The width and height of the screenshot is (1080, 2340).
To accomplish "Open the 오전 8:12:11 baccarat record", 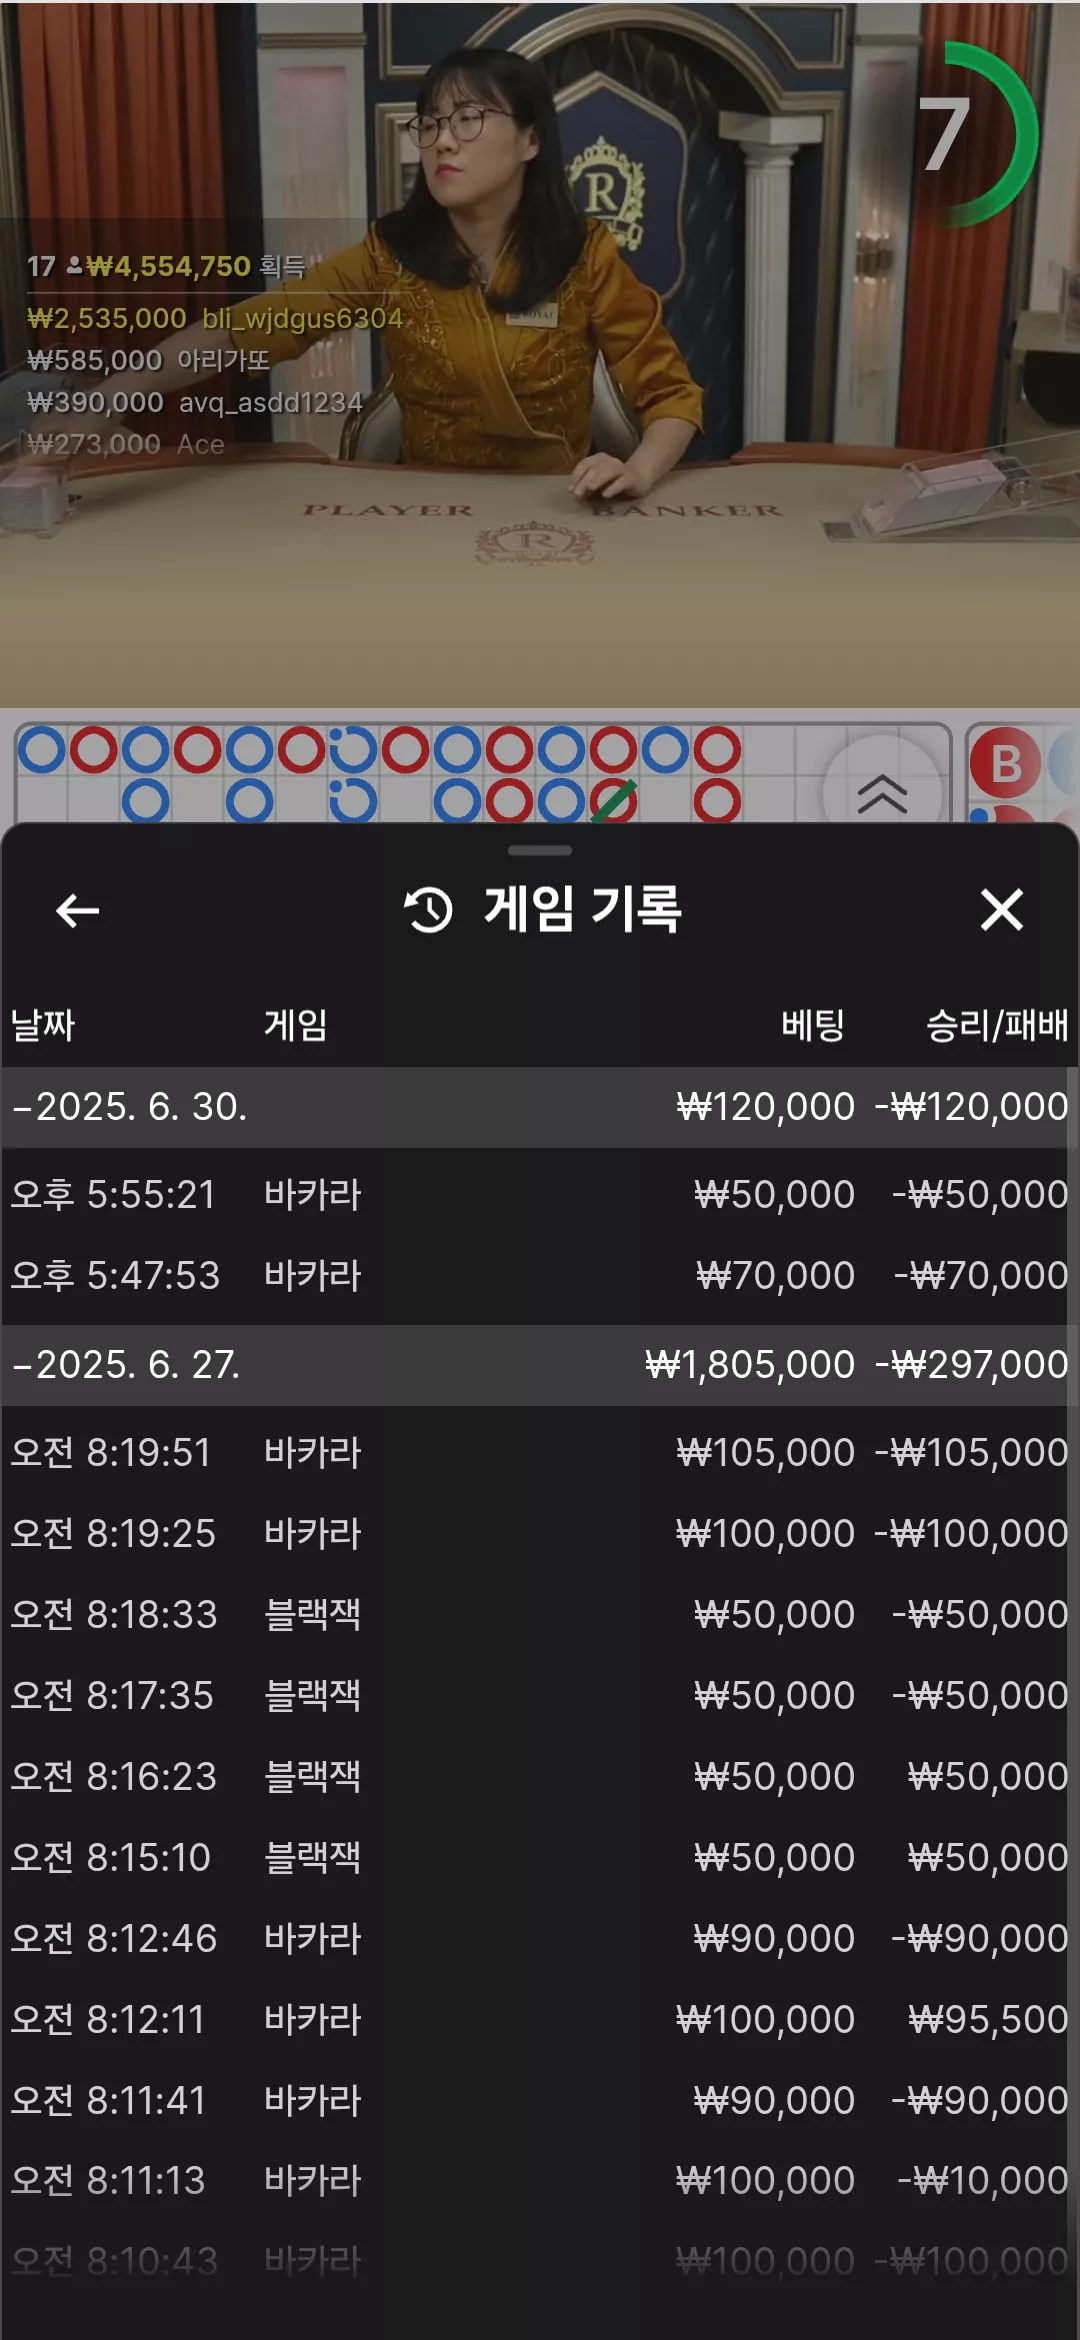I will click(x=540, y=2019).
